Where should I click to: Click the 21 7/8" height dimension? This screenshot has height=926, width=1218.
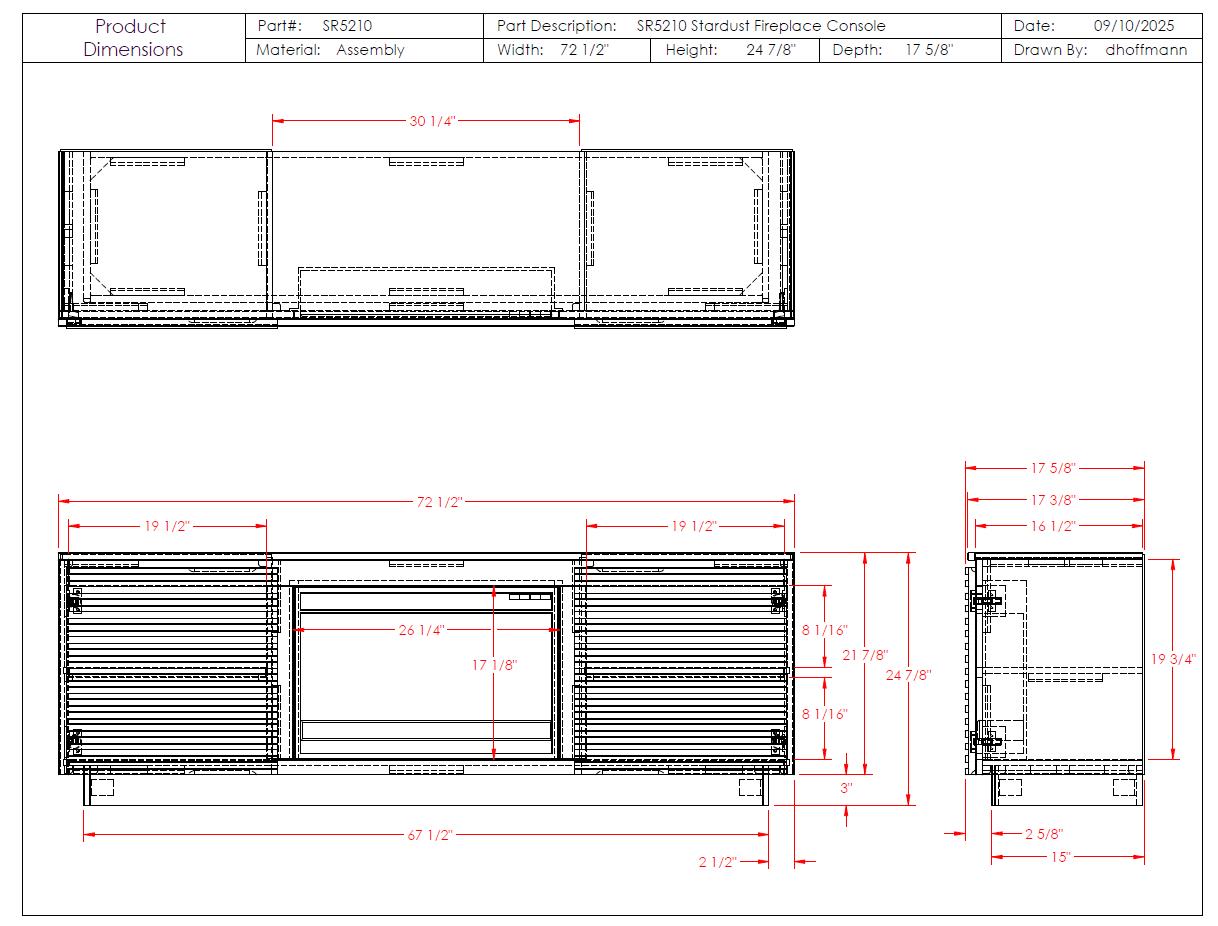tap(865, 655)
